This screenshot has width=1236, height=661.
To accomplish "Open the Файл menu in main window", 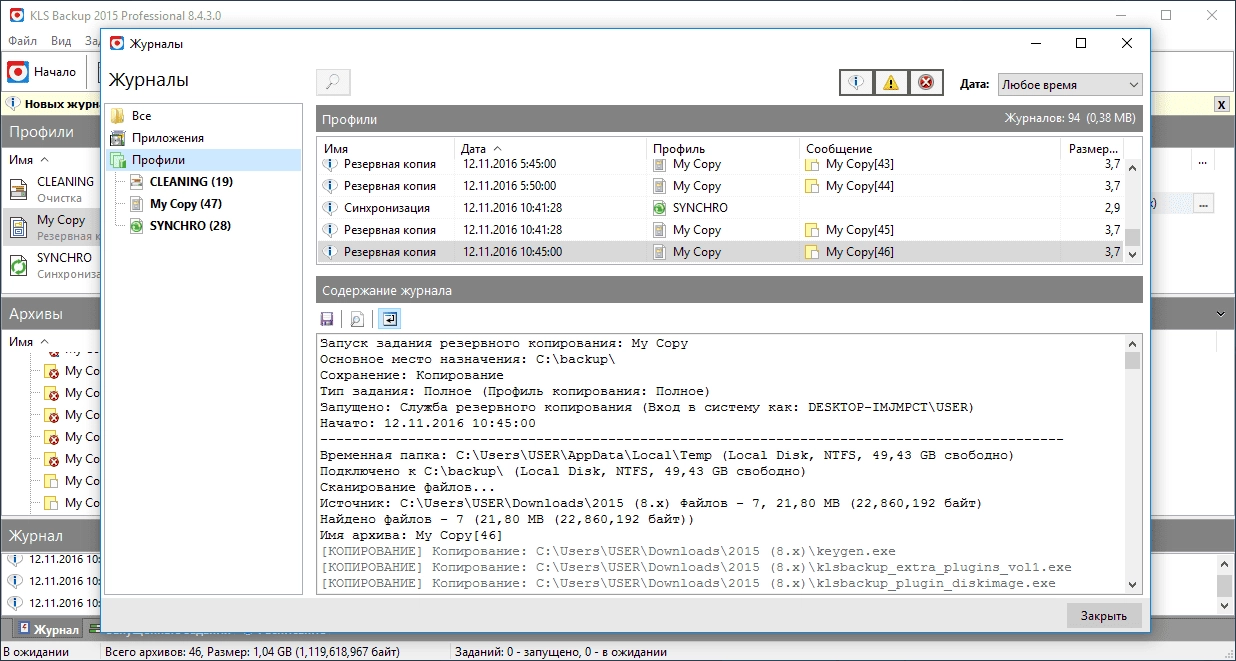I will (22, 41).
